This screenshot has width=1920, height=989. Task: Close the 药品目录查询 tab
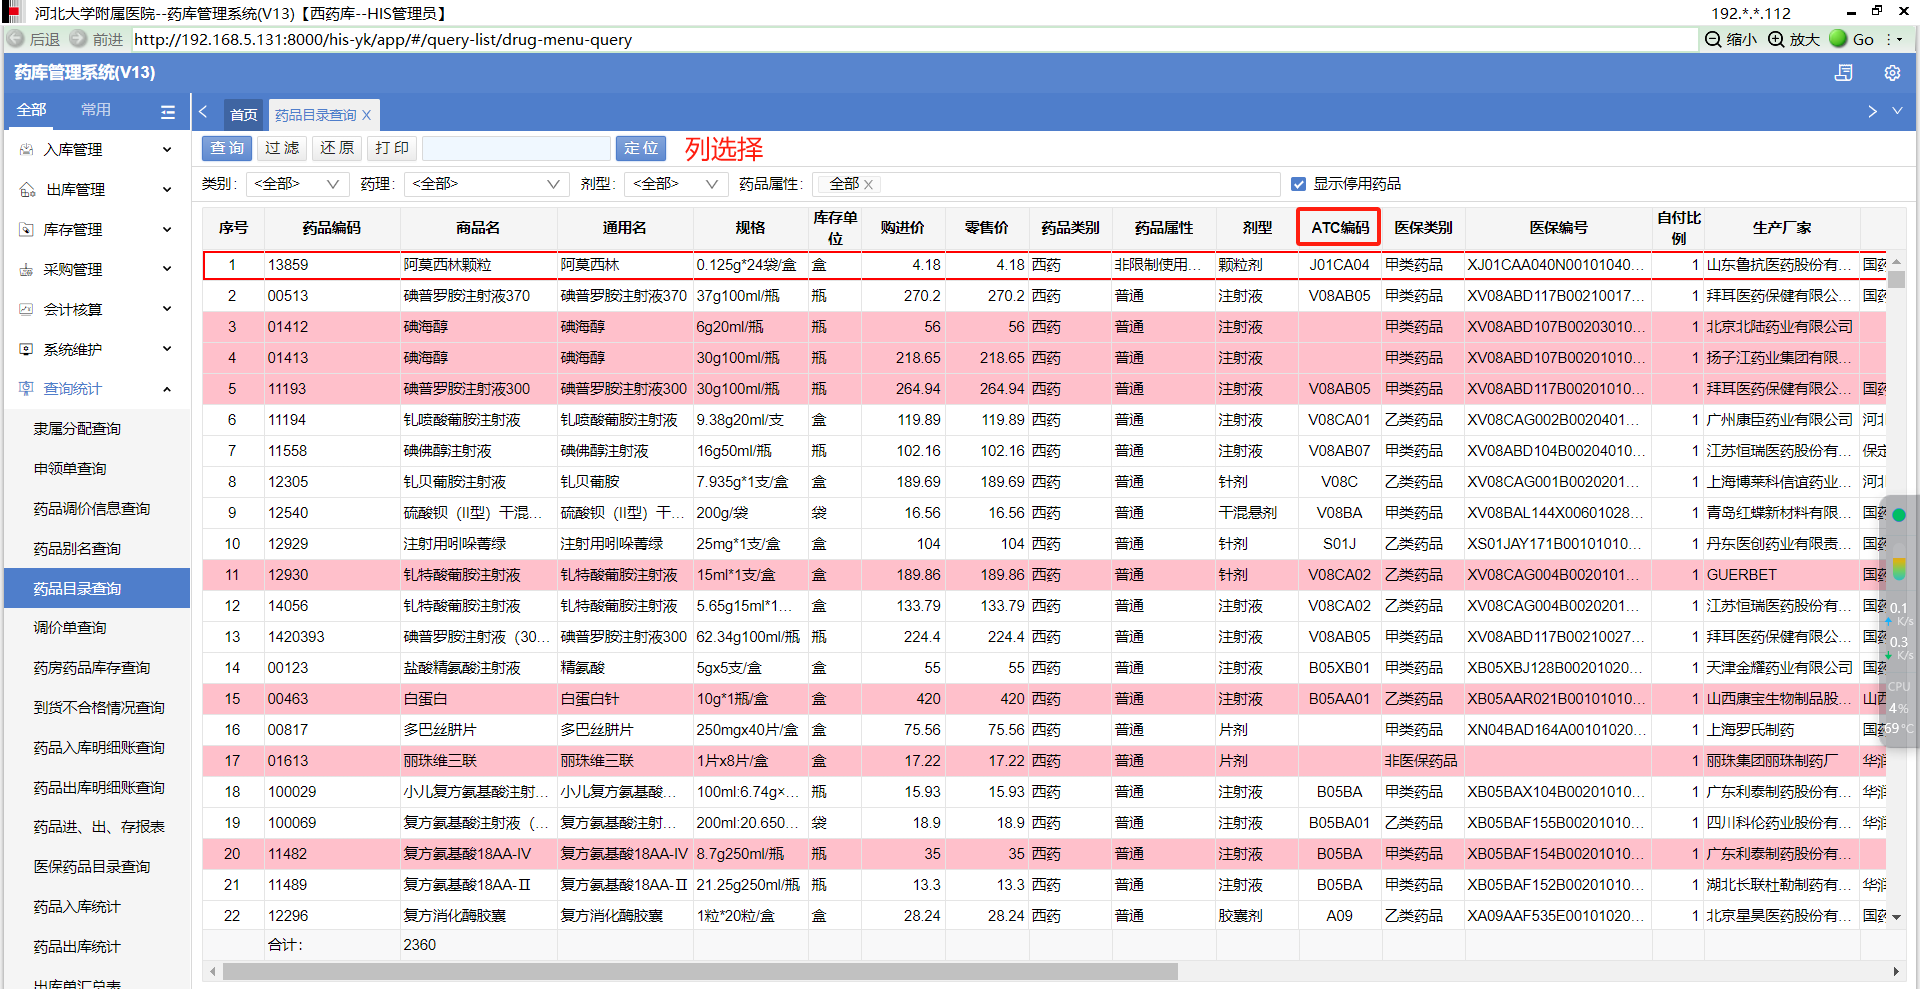coord(367,115)
